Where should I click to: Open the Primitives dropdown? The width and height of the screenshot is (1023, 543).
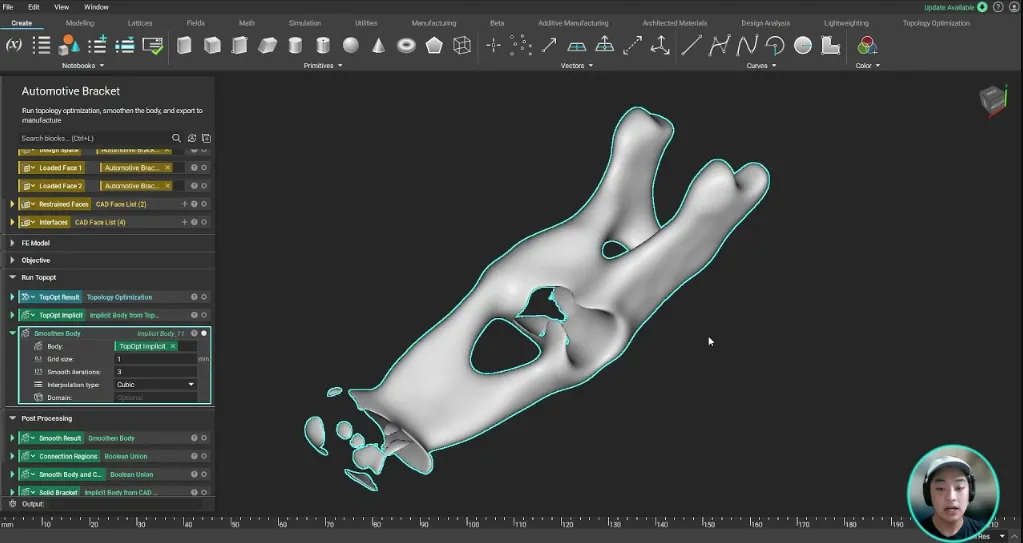coord(323,65)
